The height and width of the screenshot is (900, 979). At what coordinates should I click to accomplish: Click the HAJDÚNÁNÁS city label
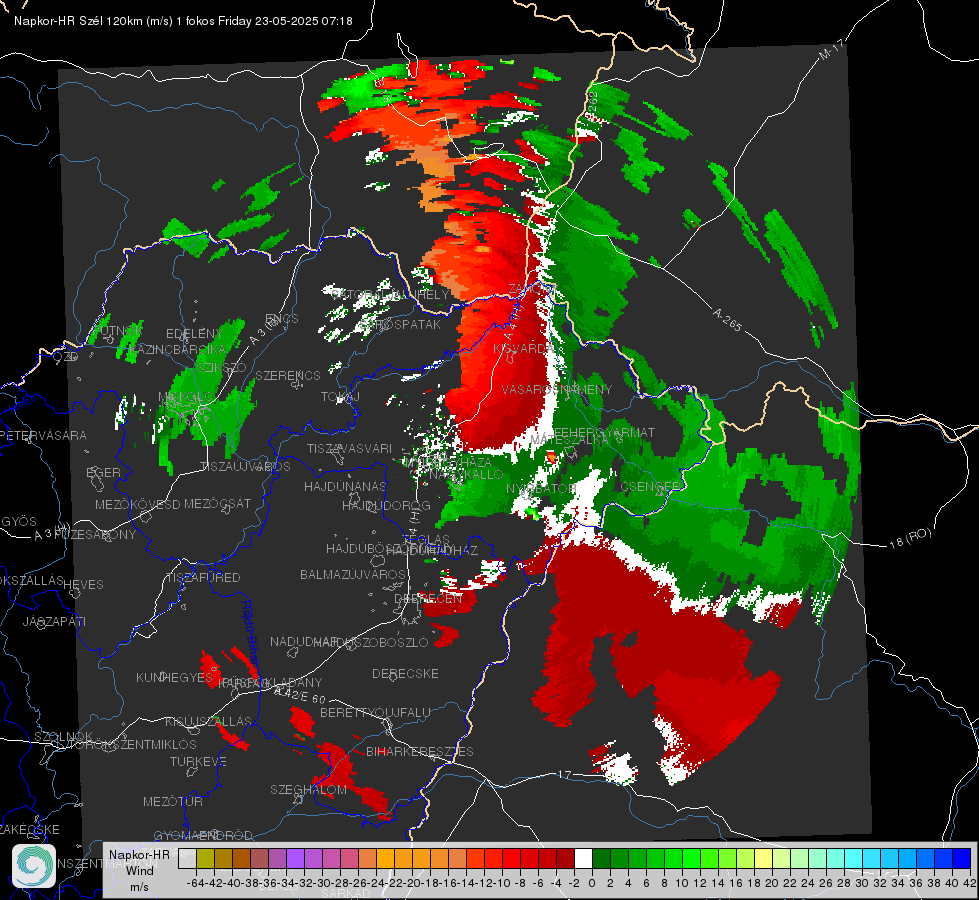[x=345, y=486]
